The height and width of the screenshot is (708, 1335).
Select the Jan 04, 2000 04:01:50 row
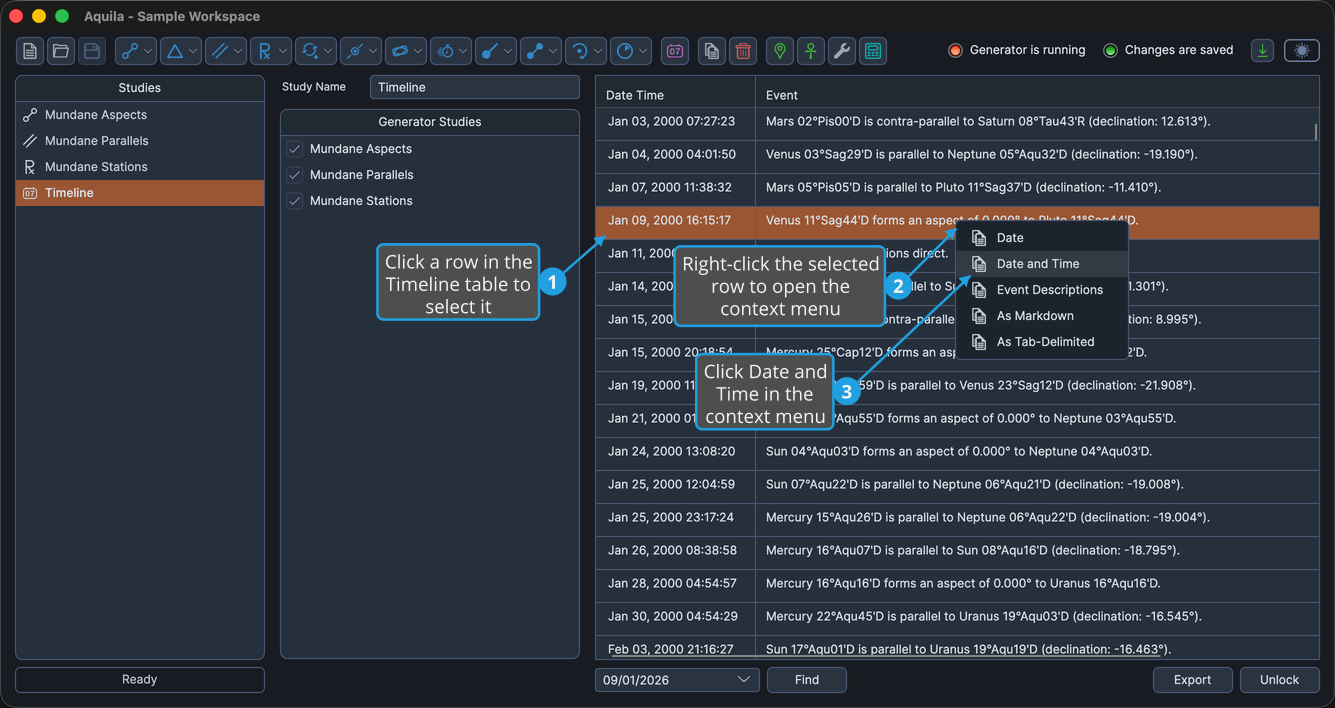tap(957, 155)
